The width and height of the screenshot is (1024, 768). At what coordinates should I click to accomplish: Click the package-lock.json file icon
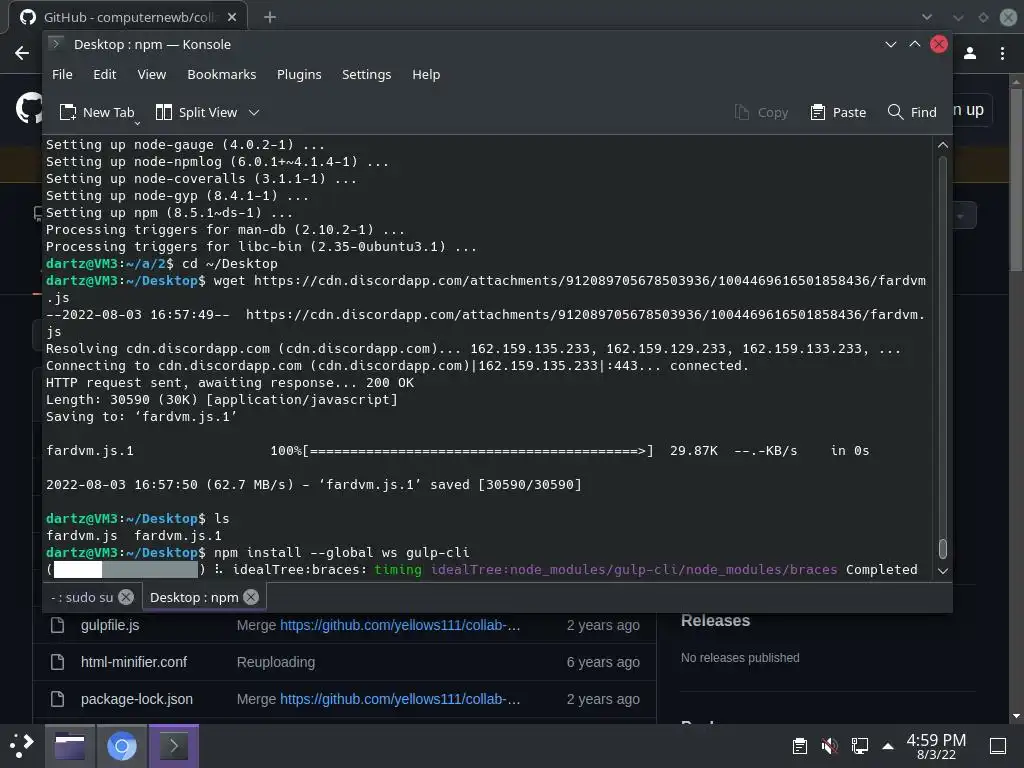(x=57, y=699)
